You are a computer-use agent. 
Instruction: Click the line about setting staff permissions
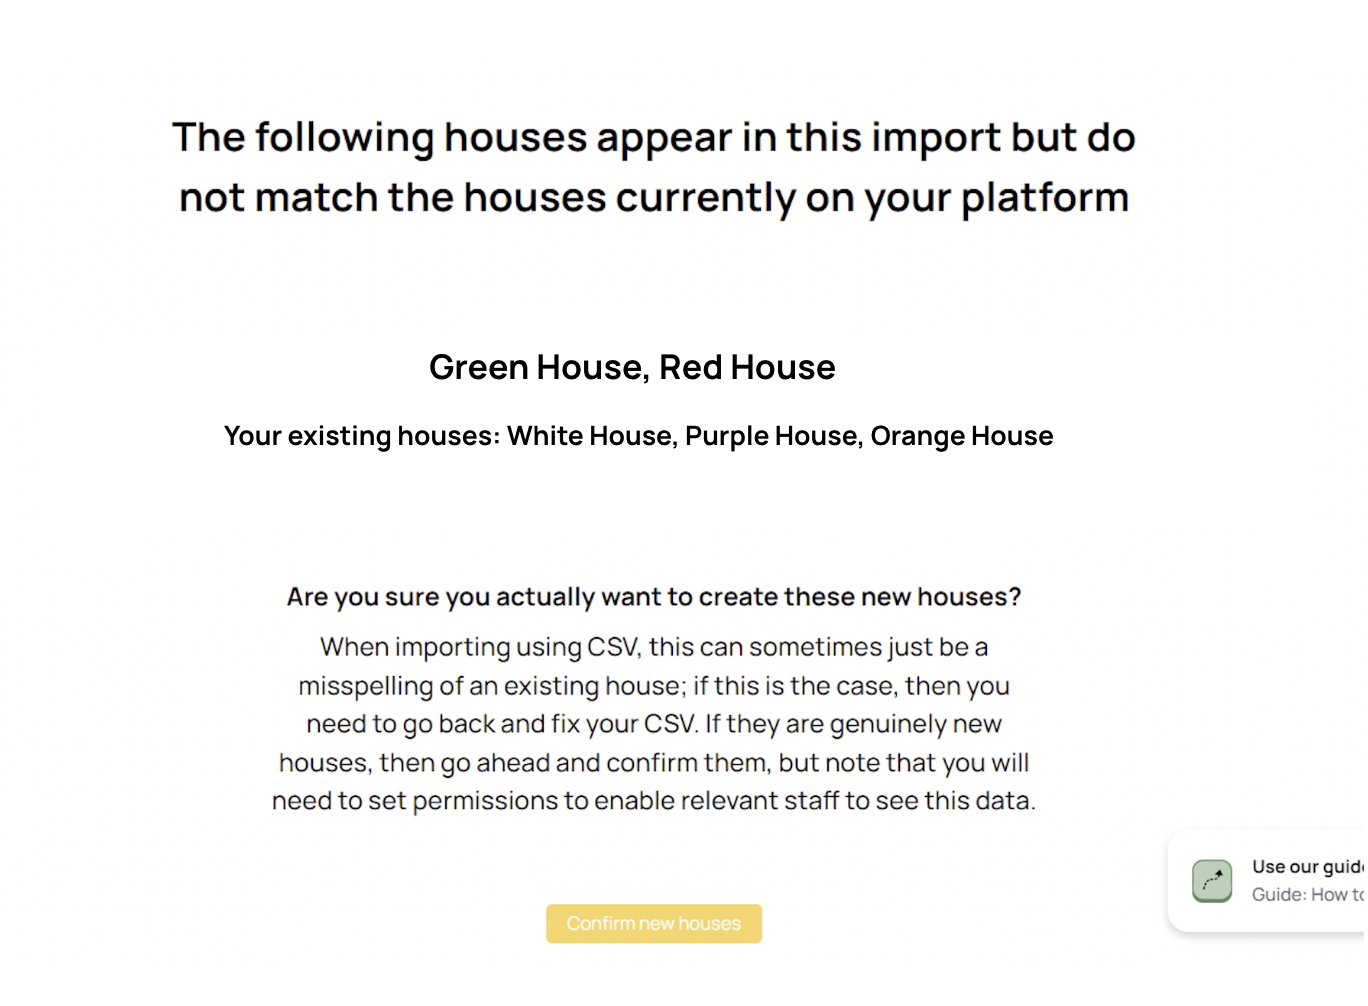tap(654, 801)
